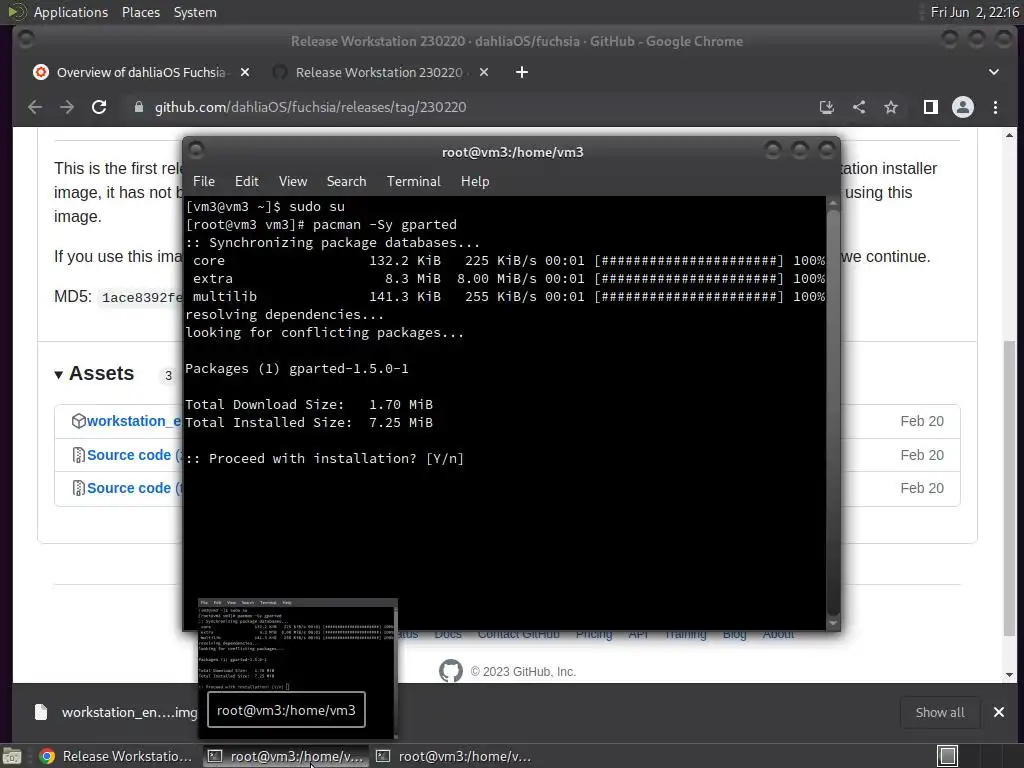Click the GitHub logo in footer
This screenshot has height=768, width=1024.
point(451,671)
